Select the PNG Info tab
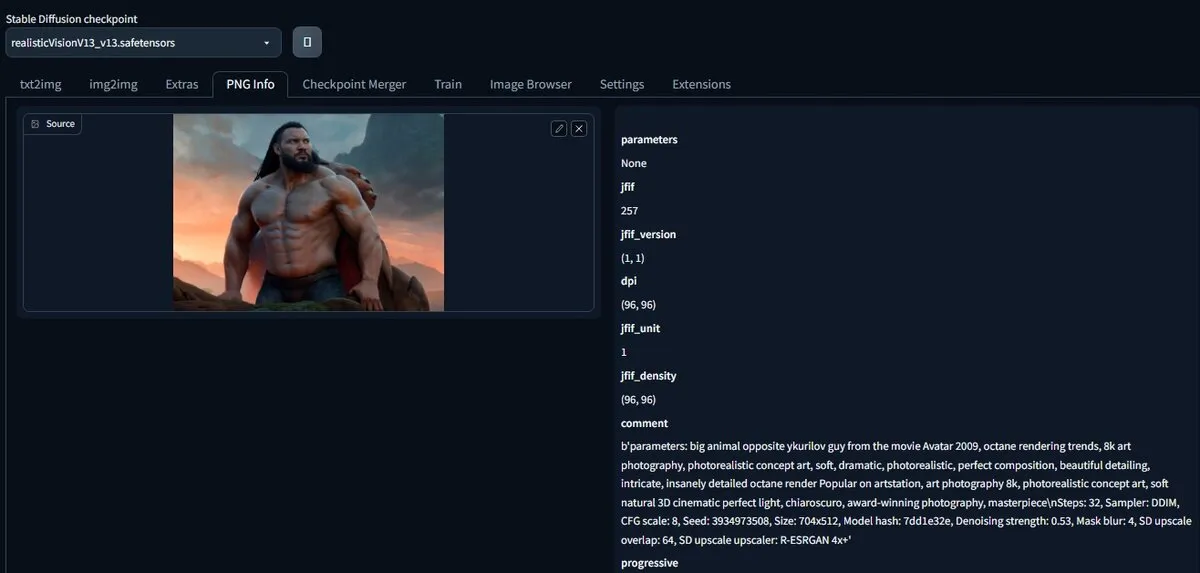The height and width of the screenshot is (573, 1200). 250,84
